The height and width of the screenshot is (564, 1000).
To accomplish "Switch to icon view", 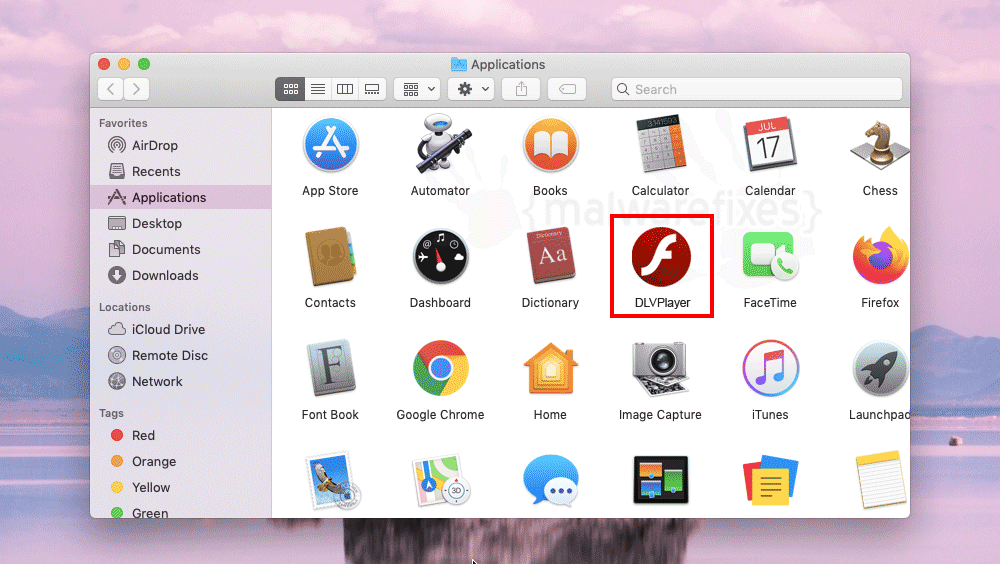I will [290, 89].
